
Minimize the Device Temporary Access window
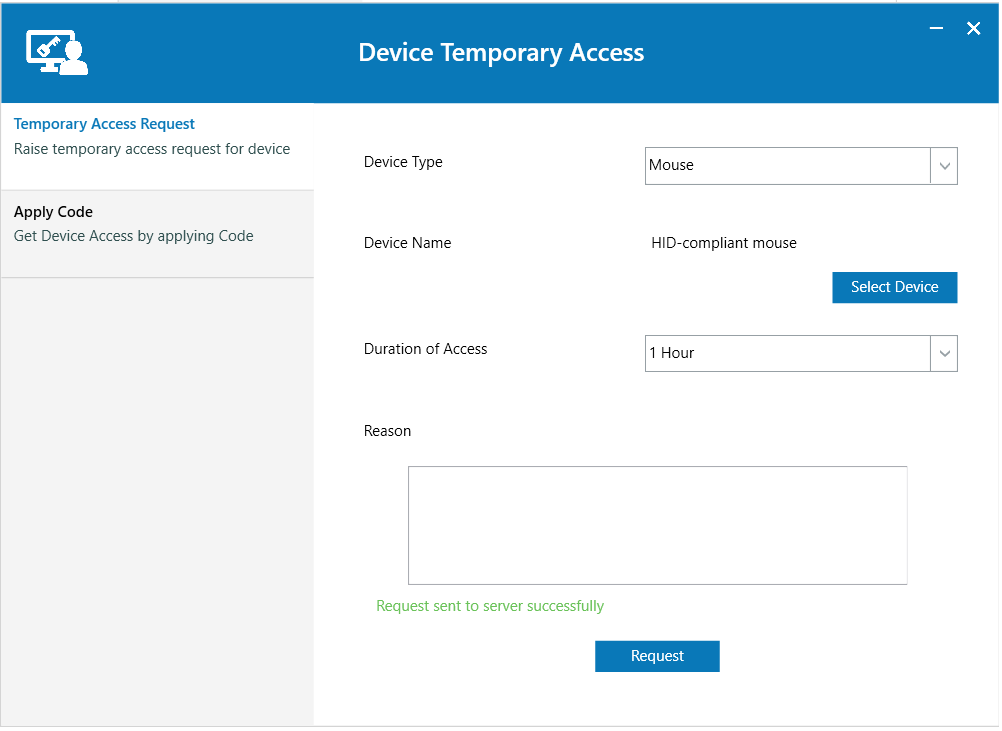click(x=936, y=29)
